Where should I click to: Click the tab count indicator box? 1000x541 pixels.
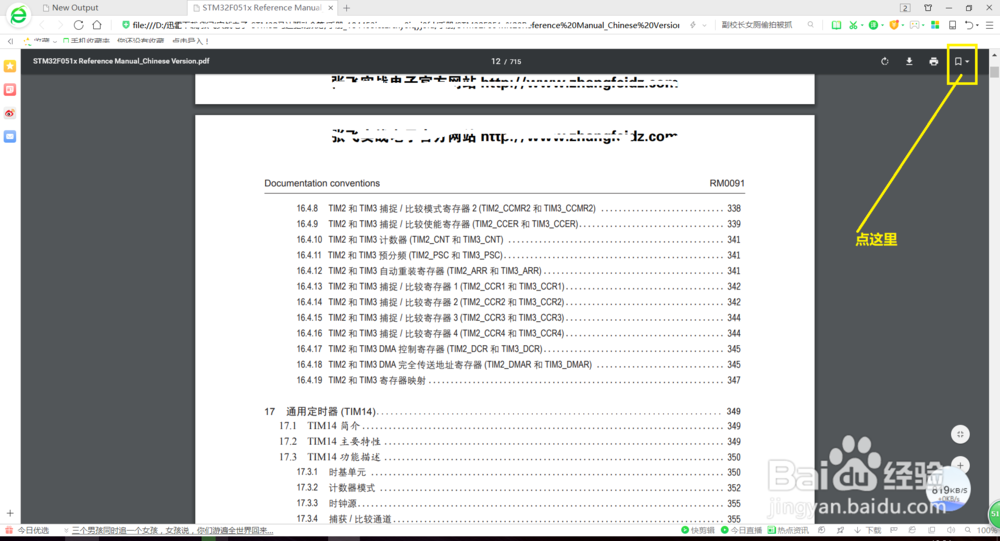pos(905,8)
